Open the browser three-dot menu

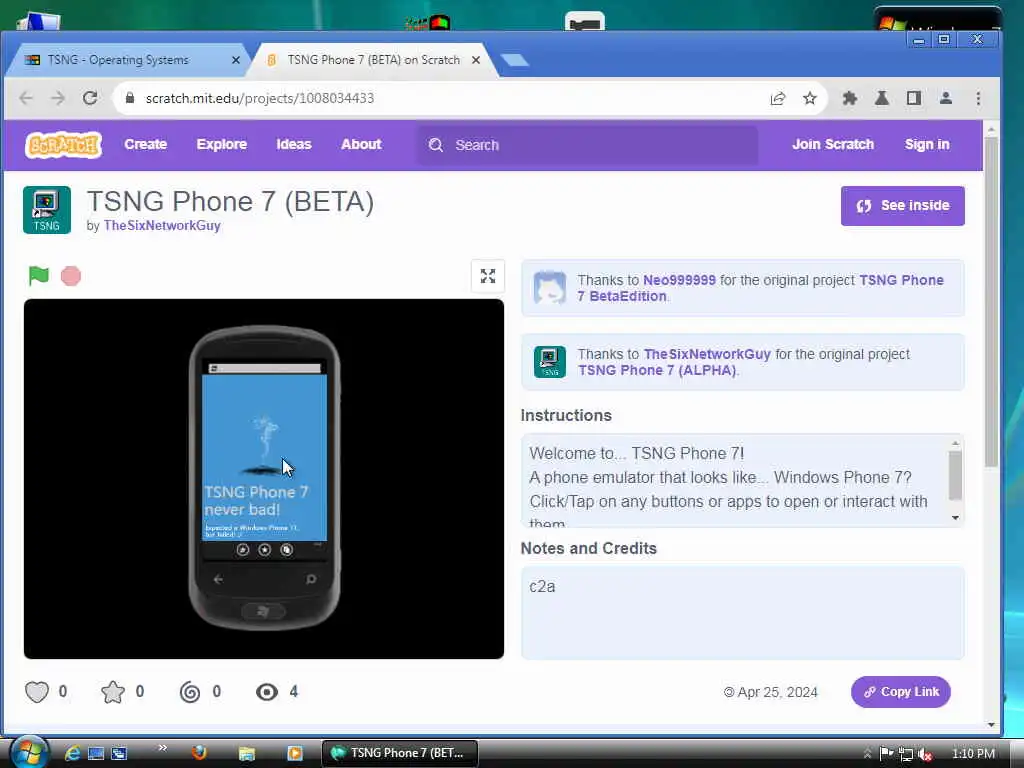pos(978,99)
